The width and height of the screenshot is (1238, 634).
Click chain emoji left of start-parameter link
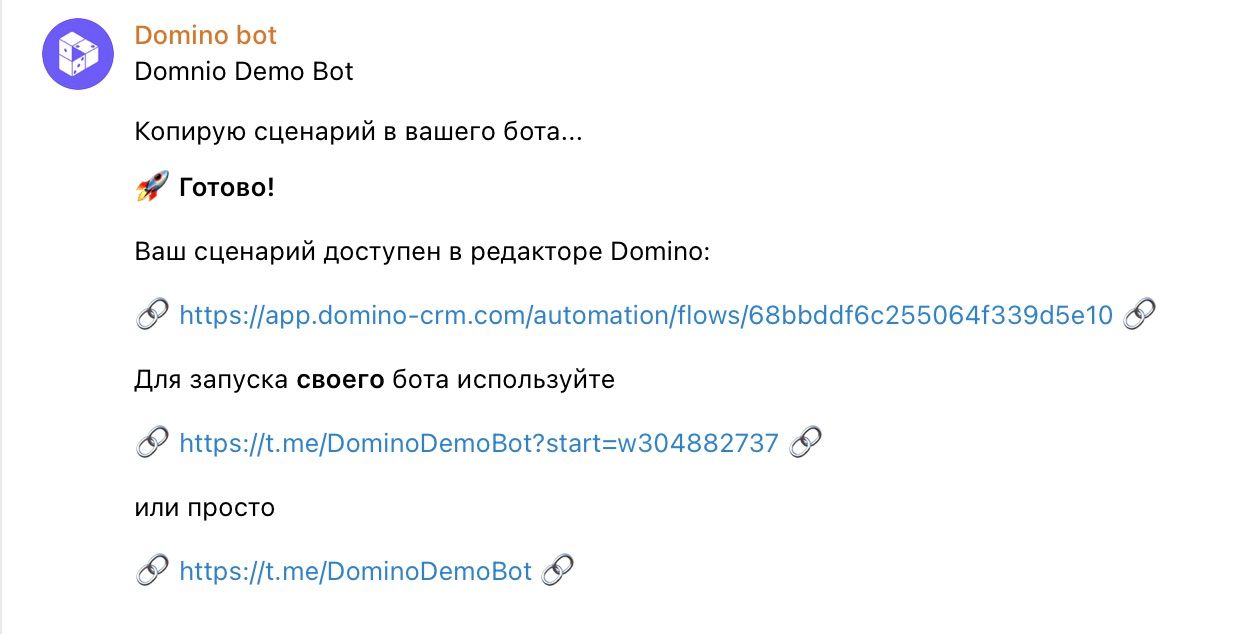pyautogui.click(x=151, y=443)
